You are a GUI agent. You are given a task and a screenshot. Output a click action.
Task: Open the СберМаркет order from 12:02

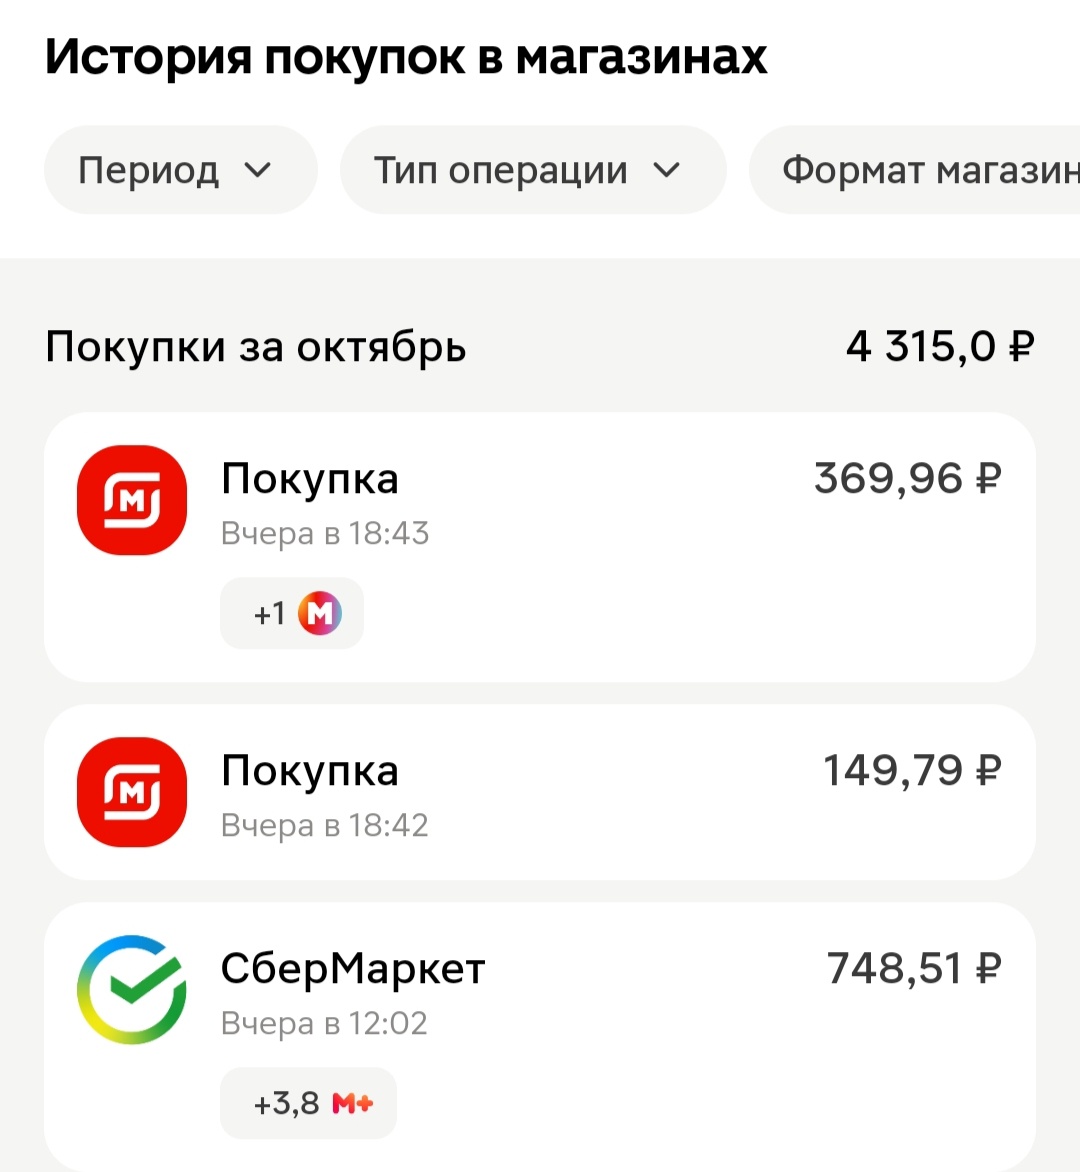click(x=540, y=1000)
